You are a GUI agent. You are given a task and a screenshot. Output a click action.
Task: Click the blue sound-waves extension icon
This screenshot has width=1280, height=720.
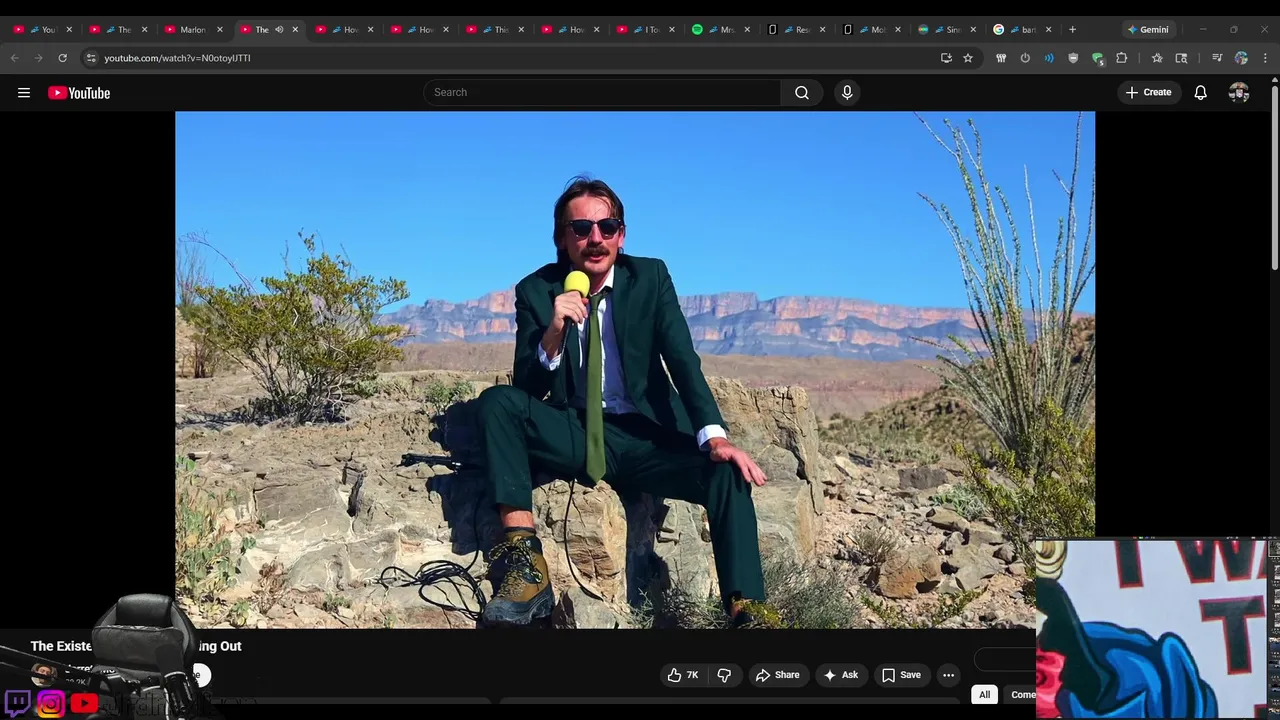[x=1049, y=58]
